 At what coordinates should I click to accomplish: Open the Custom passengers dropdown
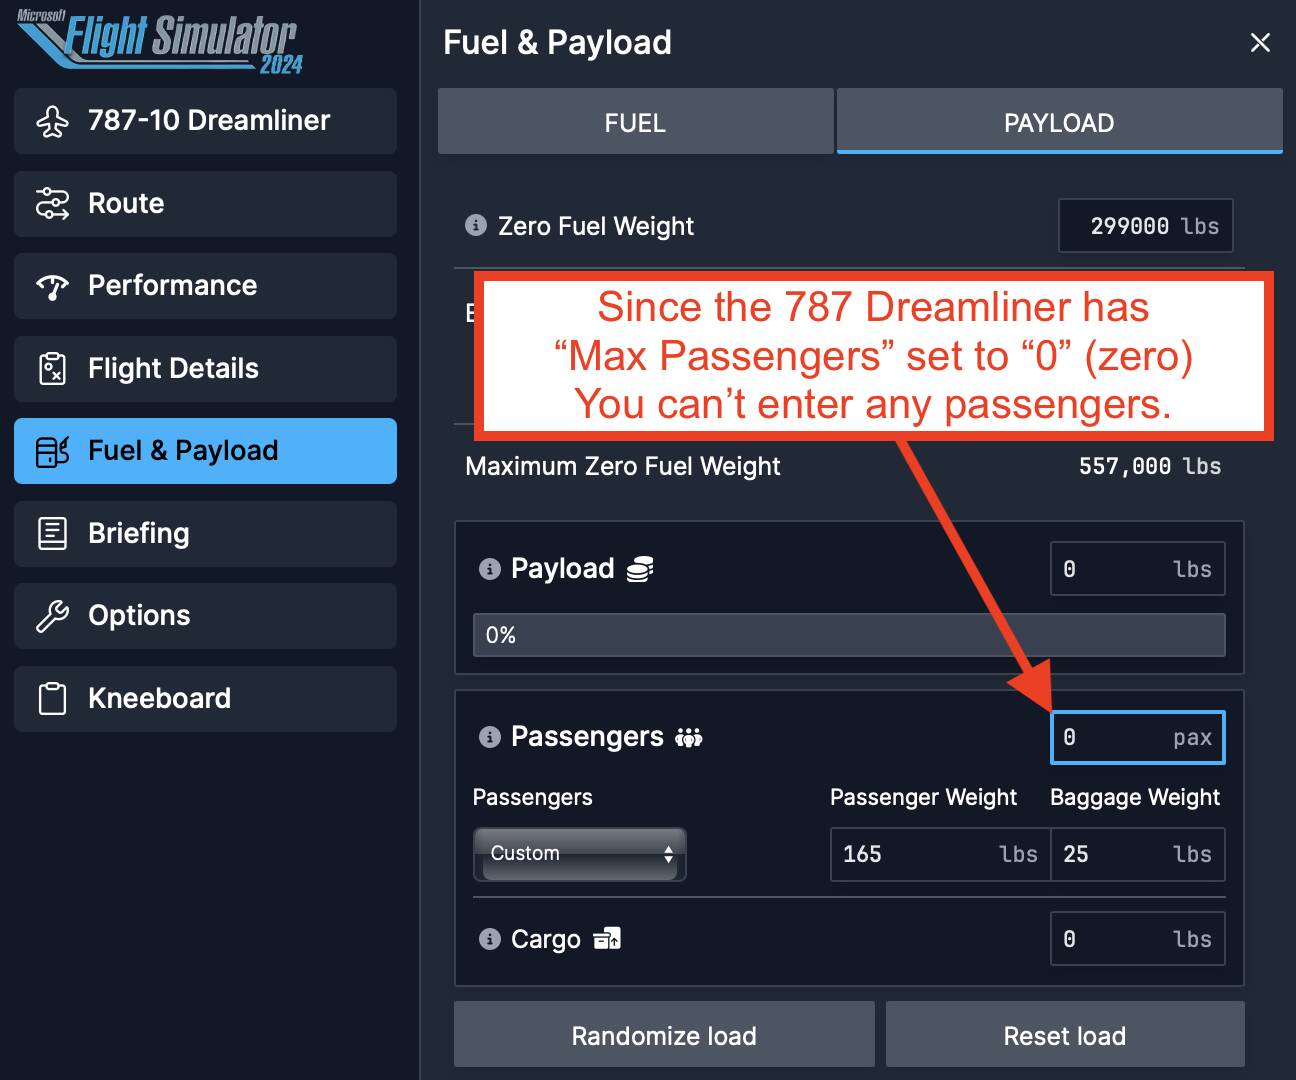click(580, 854)
